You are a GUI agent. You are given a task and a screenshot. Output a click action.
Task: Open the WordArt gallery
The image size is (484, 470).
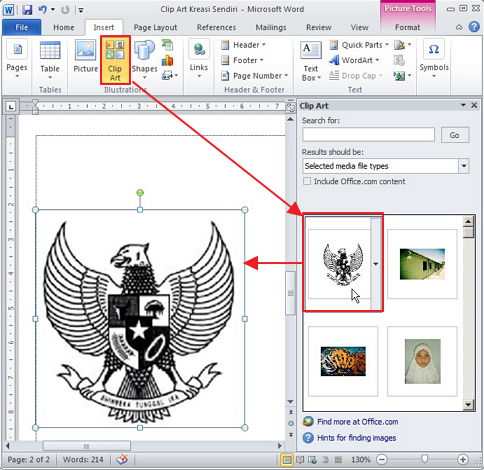(x=354, y=60)
